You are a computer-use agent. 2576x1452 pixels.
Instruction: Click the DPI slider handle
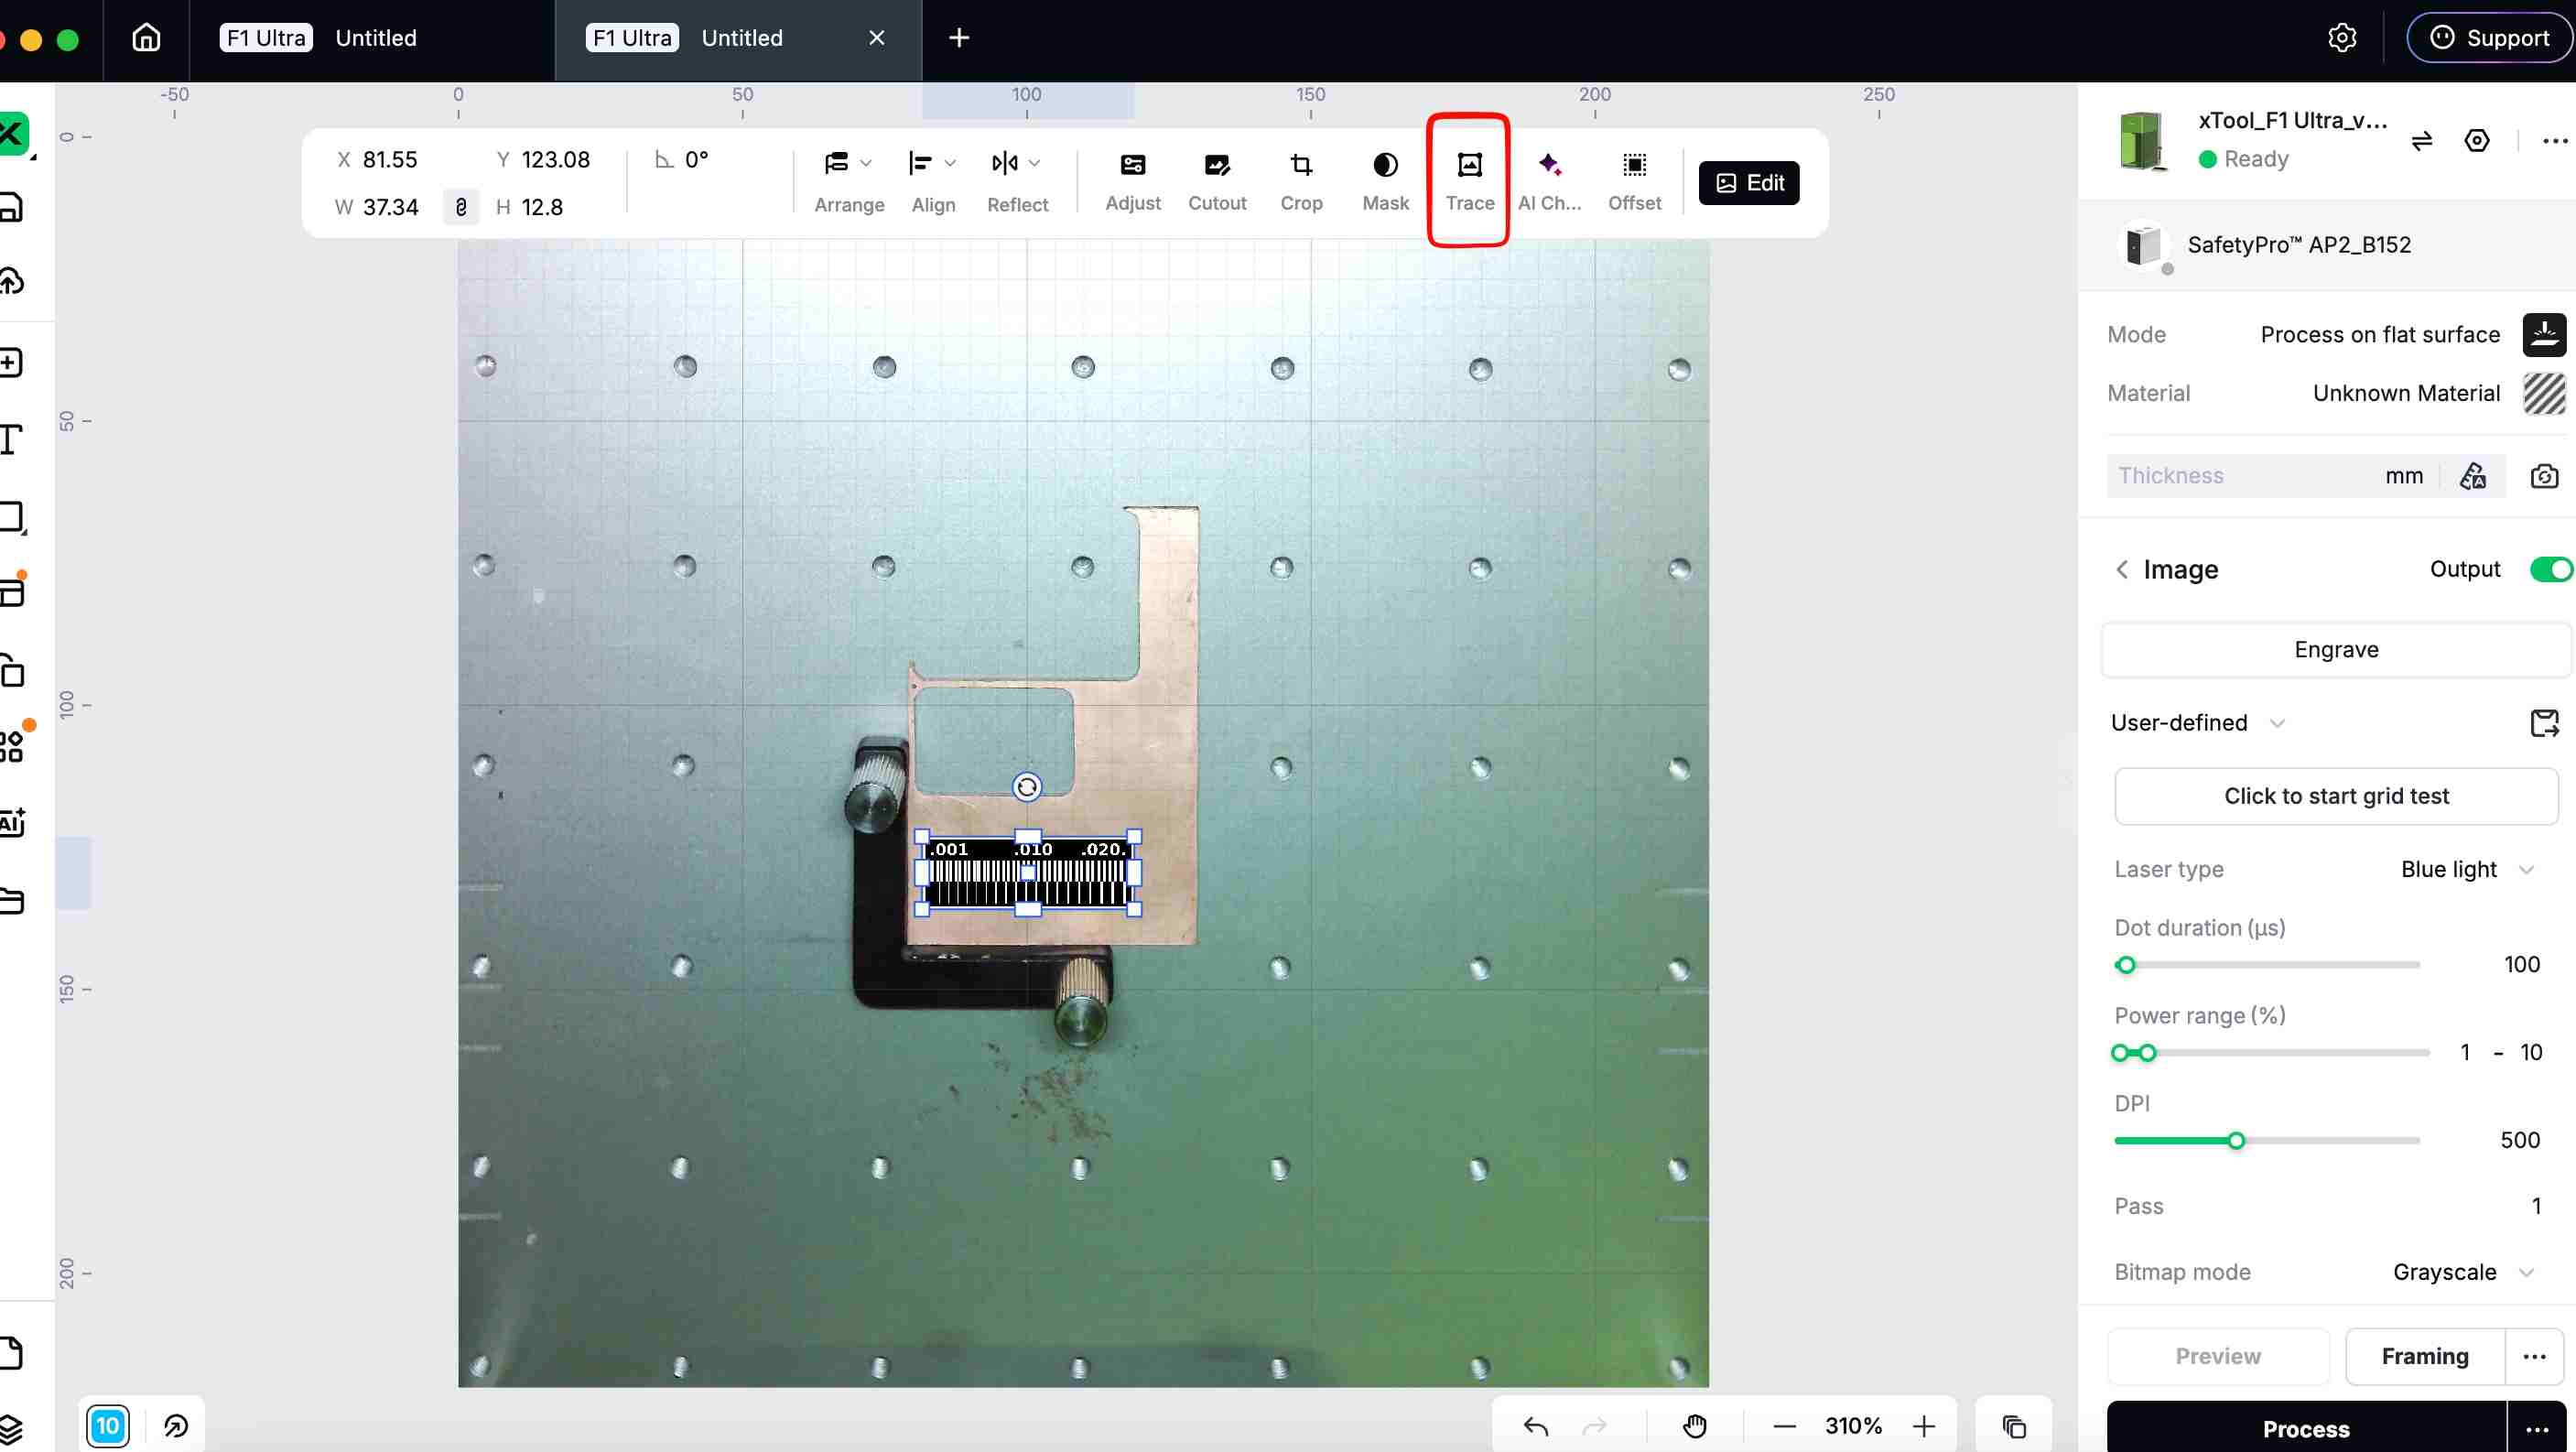pos(2236,1141)
